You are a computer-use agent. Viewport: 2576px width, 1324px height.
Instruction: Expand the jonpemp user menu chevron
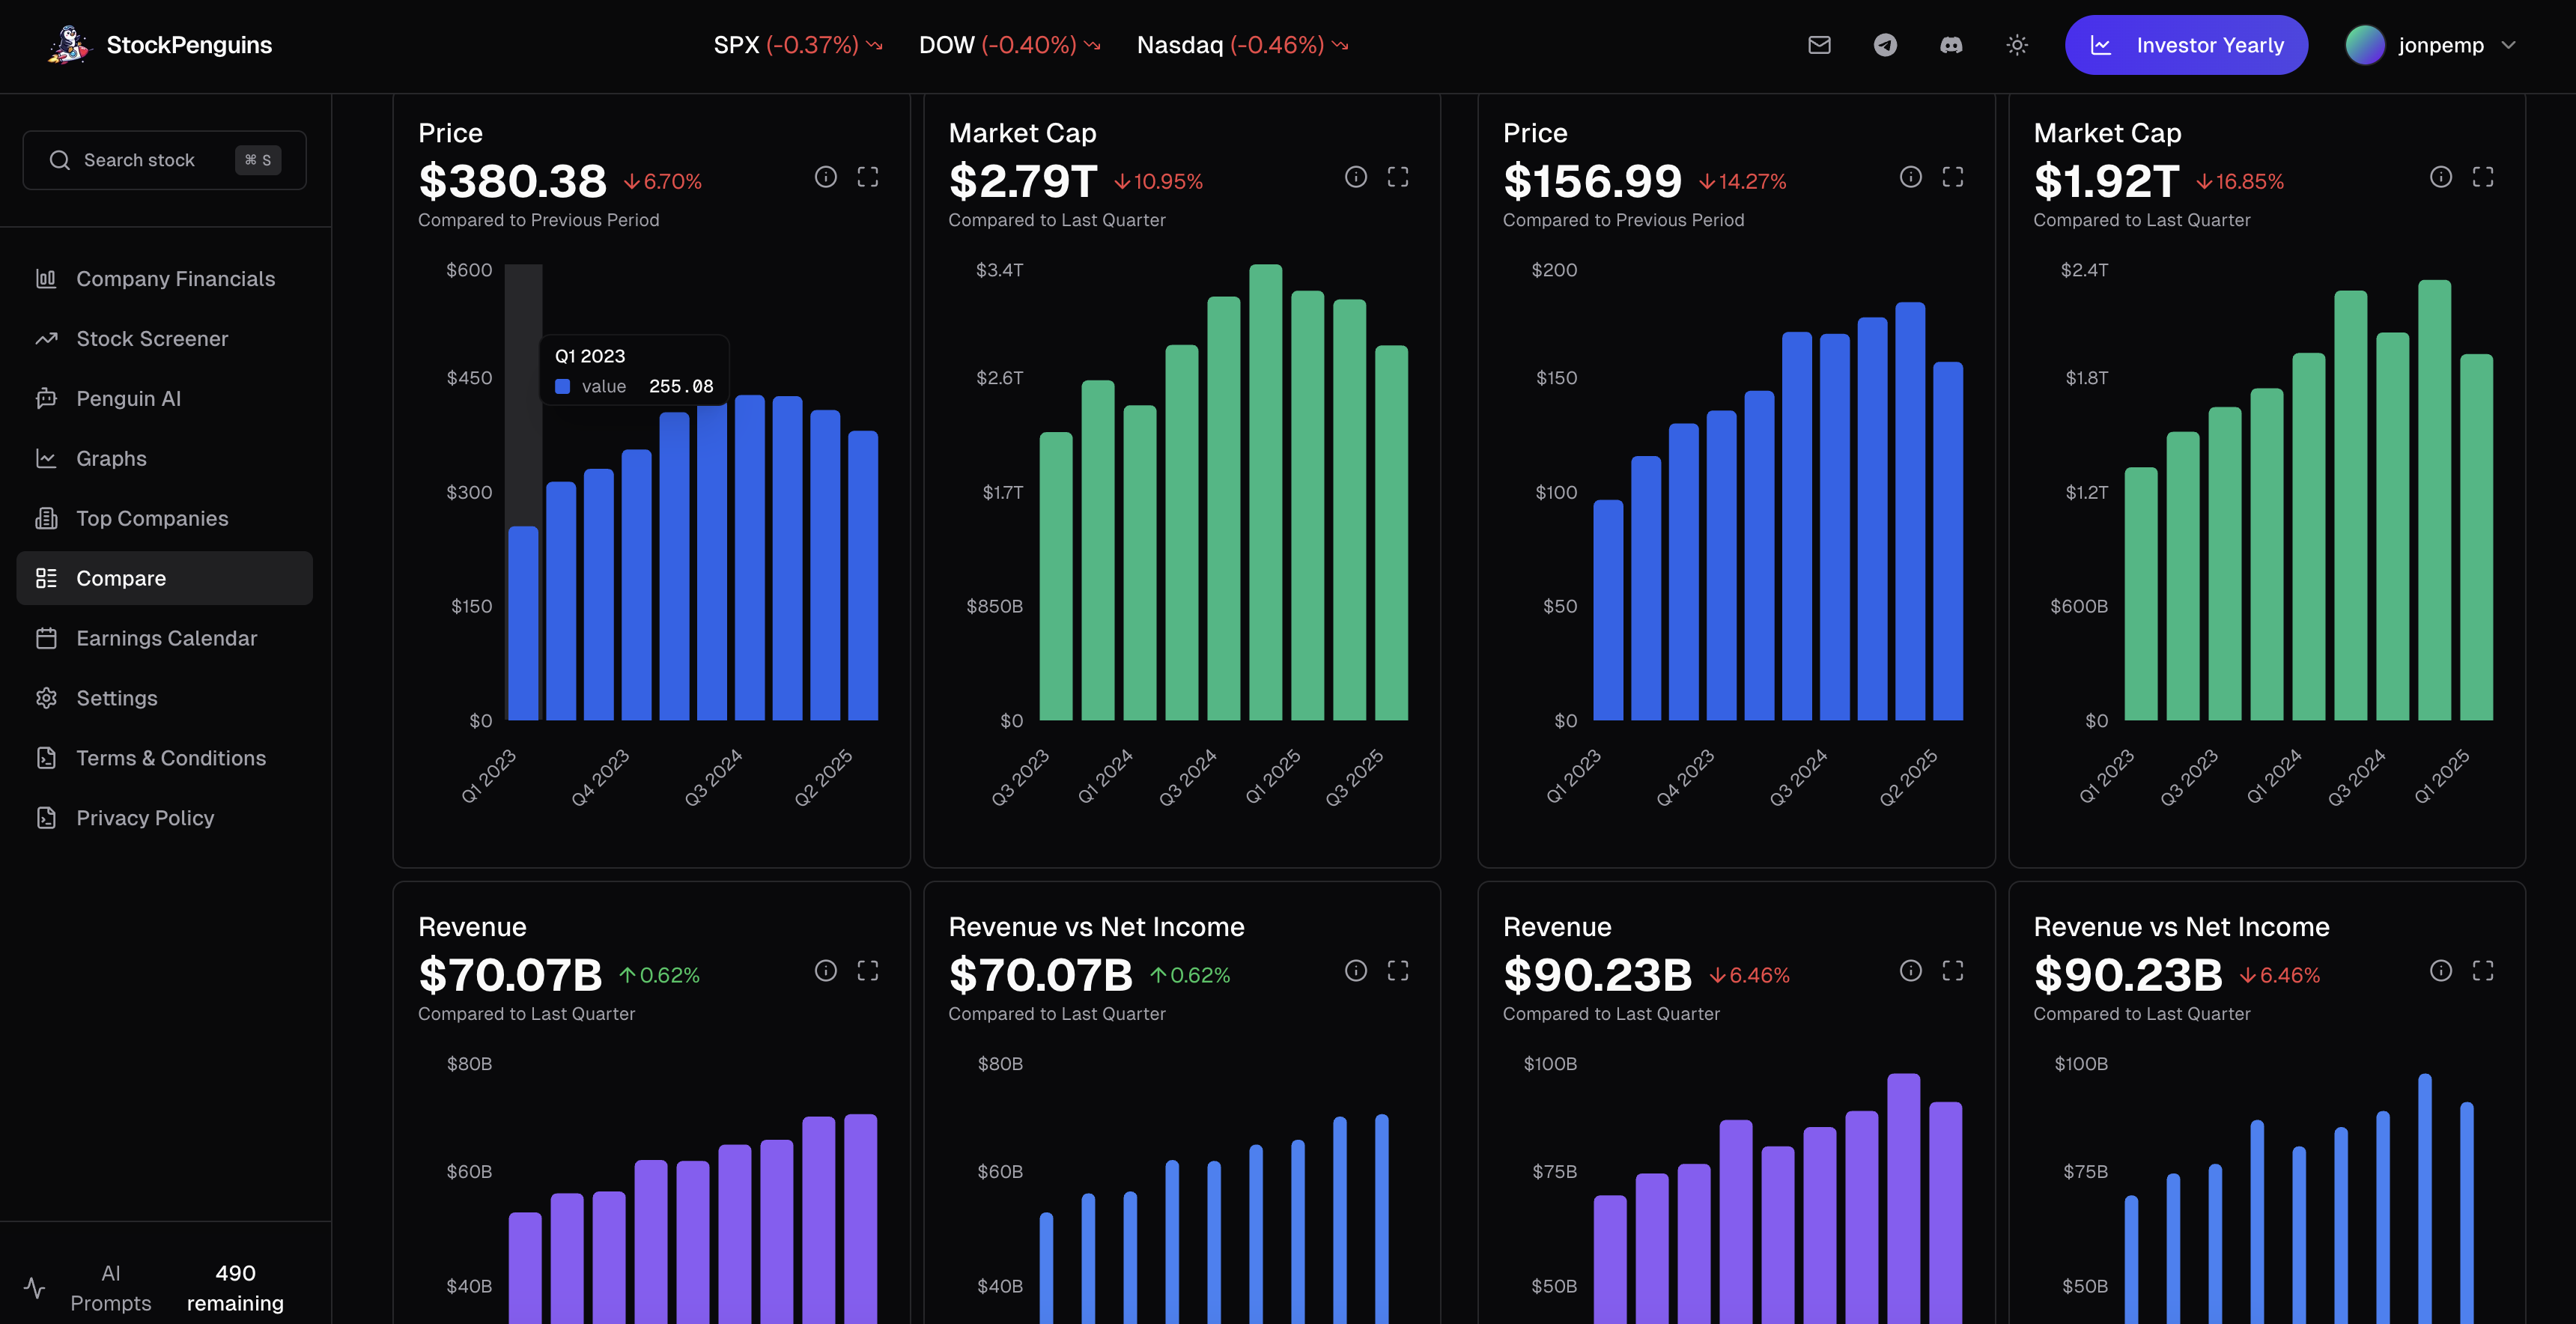point(2508,45)
